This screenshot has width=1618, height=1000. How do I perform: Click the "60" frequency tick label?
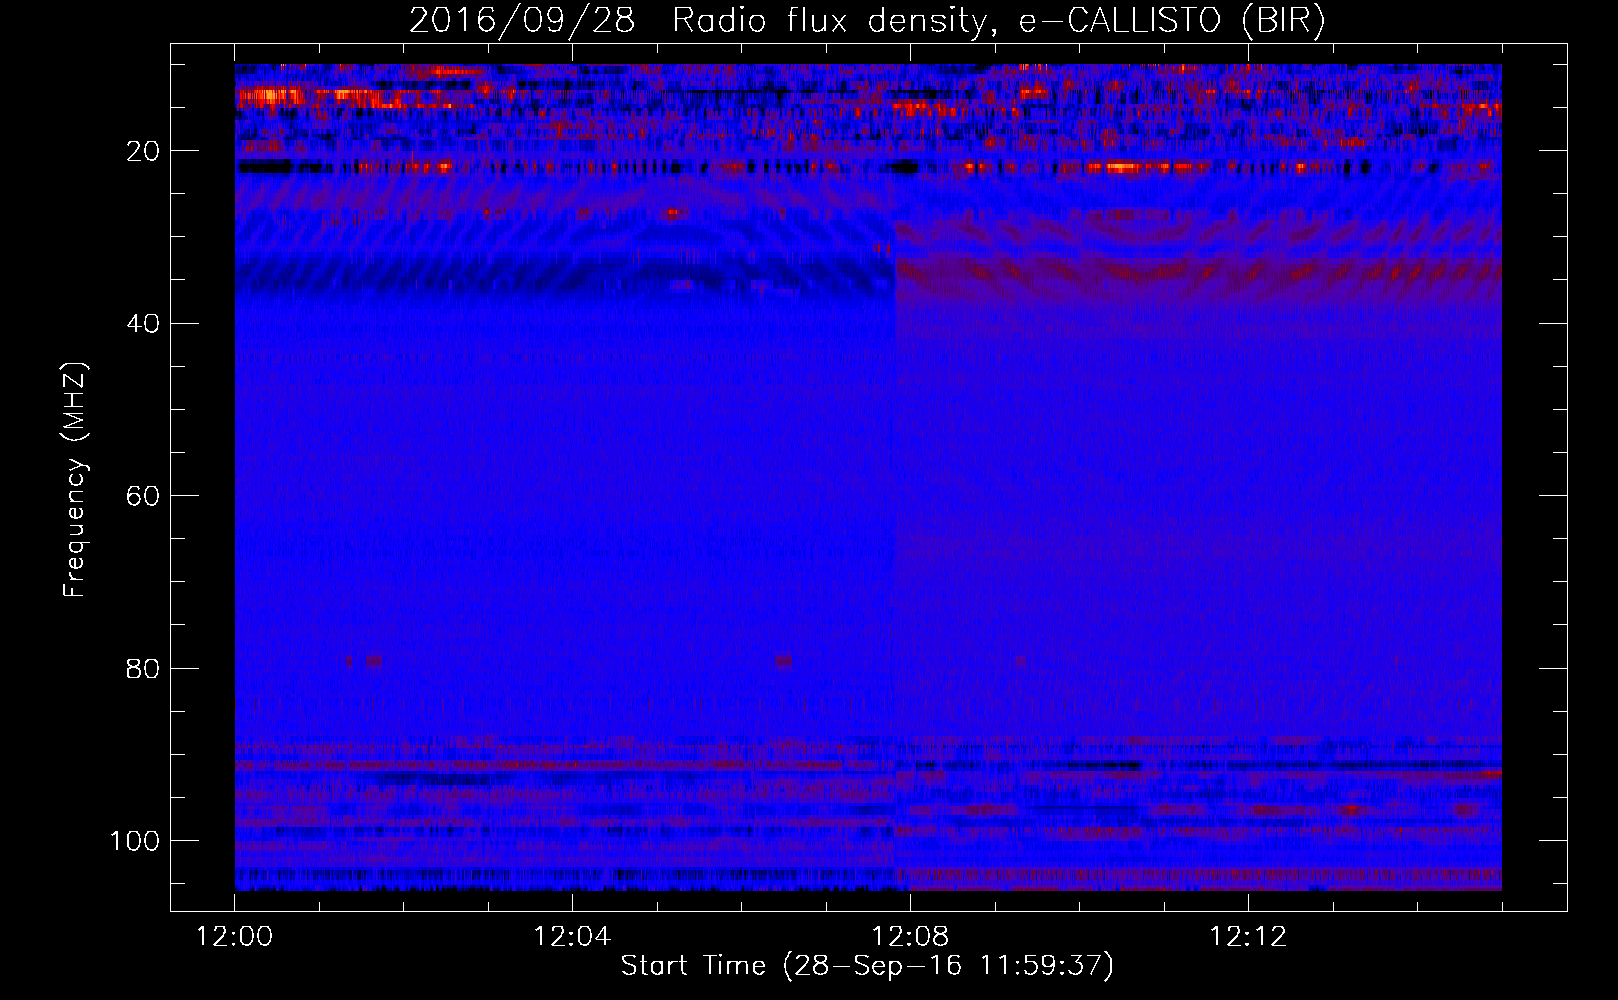(x=144, y=496)
